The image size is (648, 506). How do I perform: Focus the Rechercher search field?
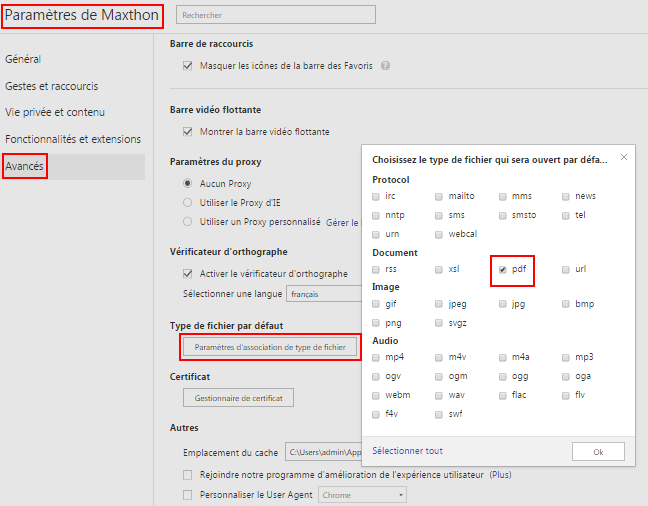(x=276, y=15)
